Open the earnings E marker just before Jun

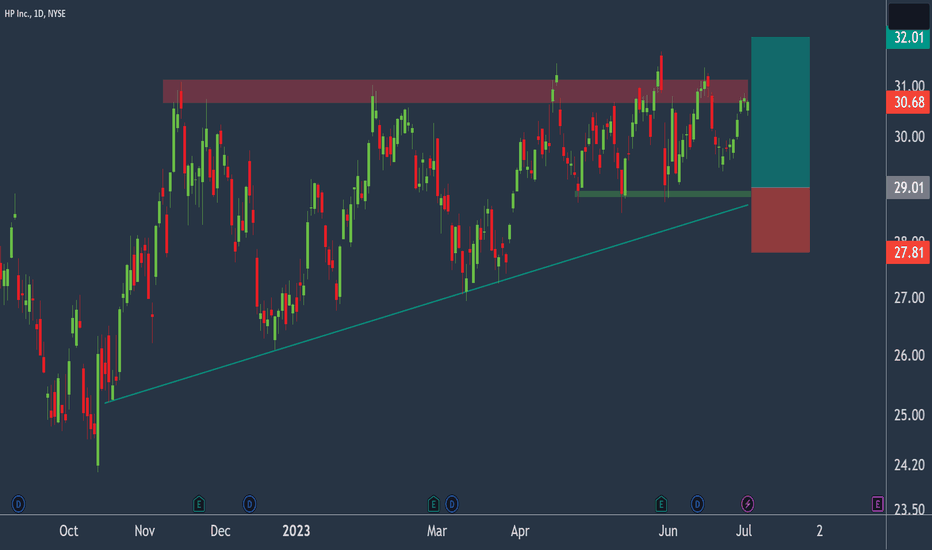661,504
